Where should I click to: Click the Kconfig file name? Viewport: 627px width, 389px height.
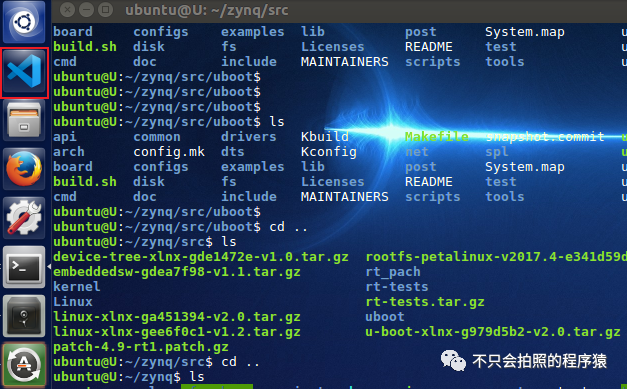(x=329, y=152)
